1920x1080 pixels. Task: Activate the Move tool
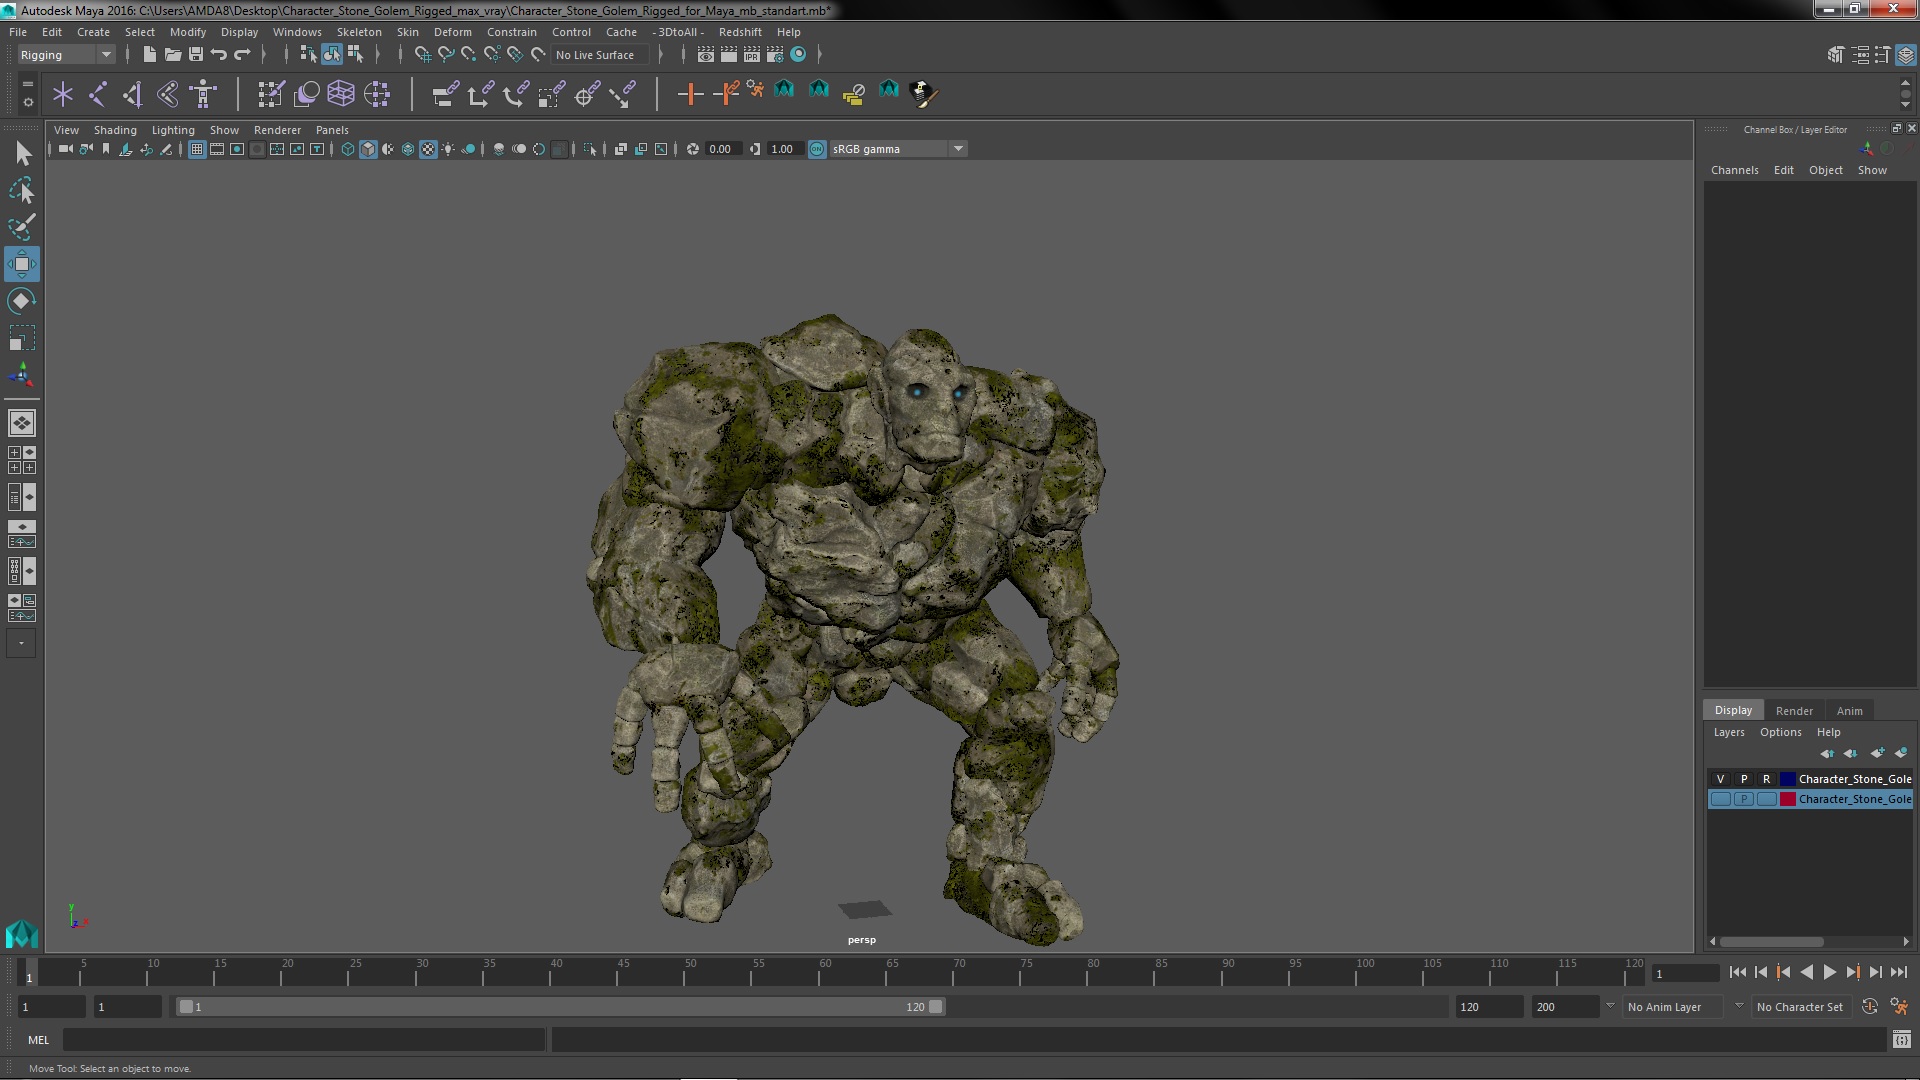click(x=22, y=264)
